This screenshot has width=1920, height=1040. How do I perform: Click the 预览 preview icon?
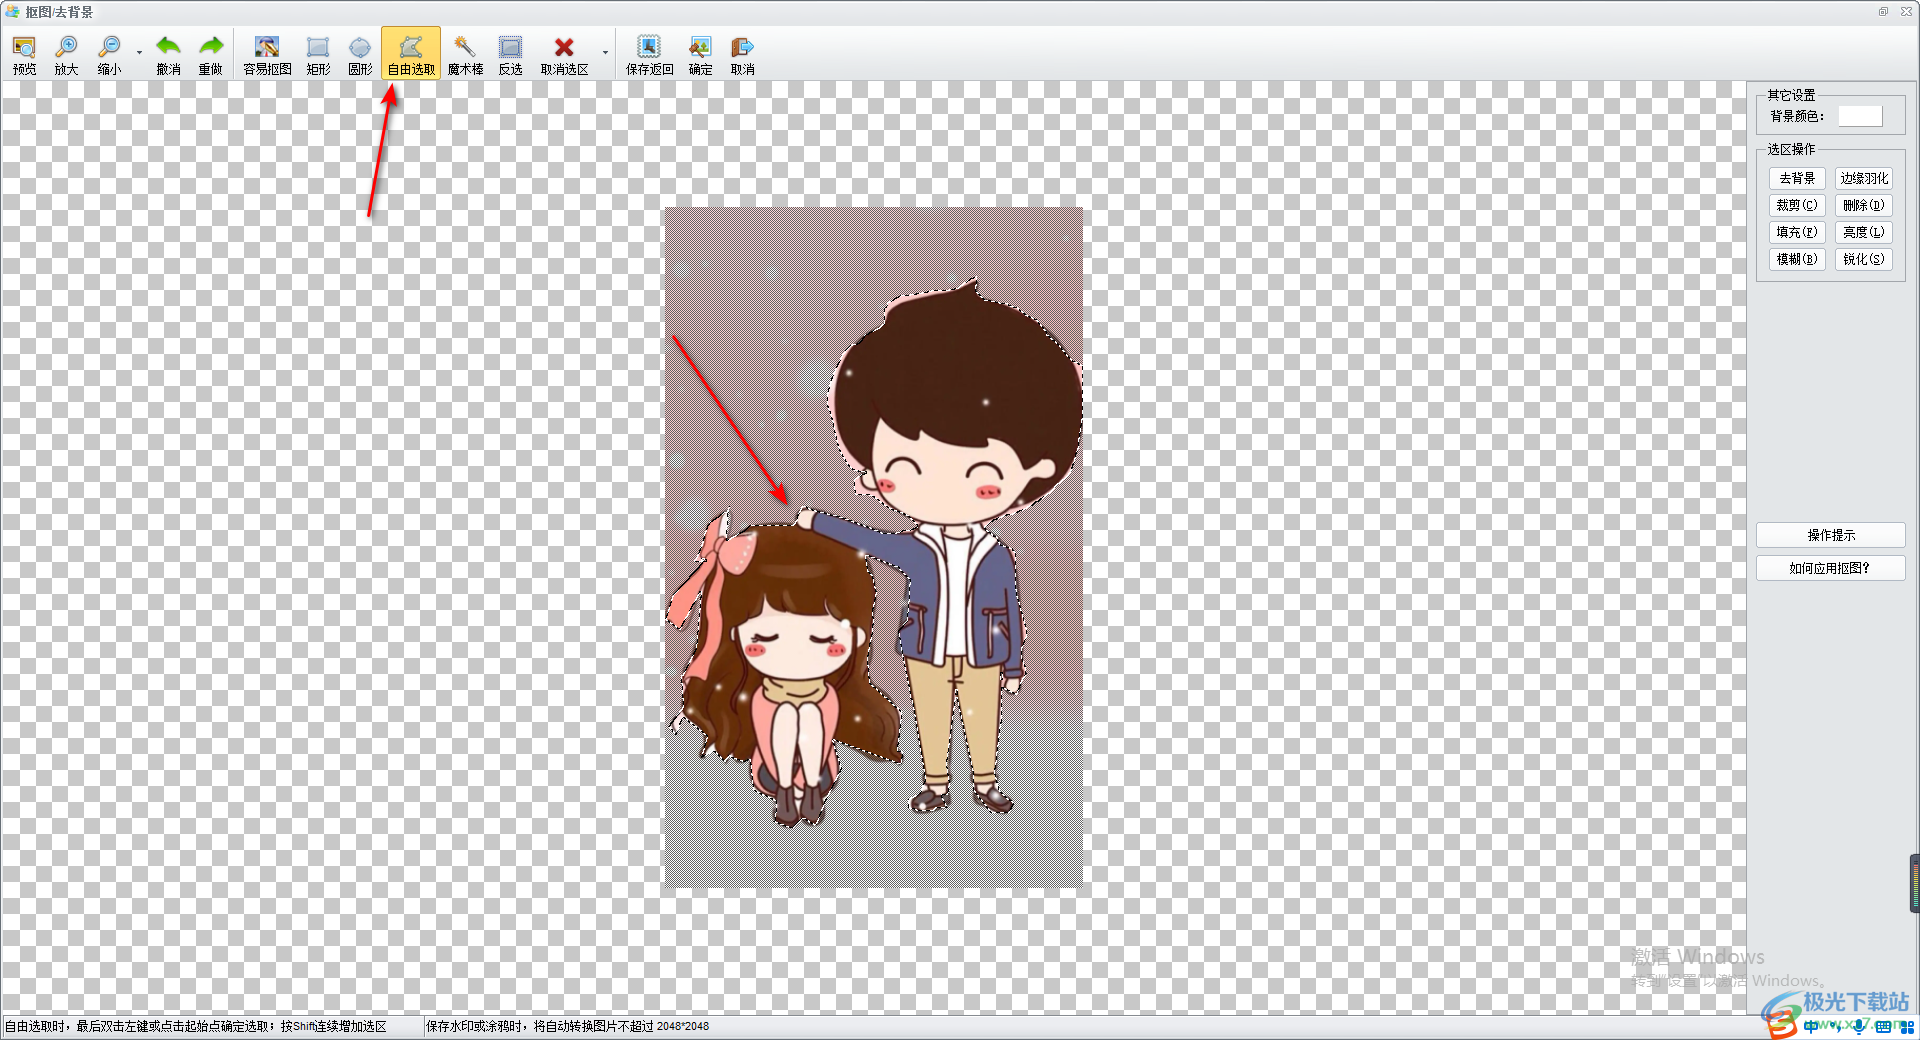pos(24,54)
